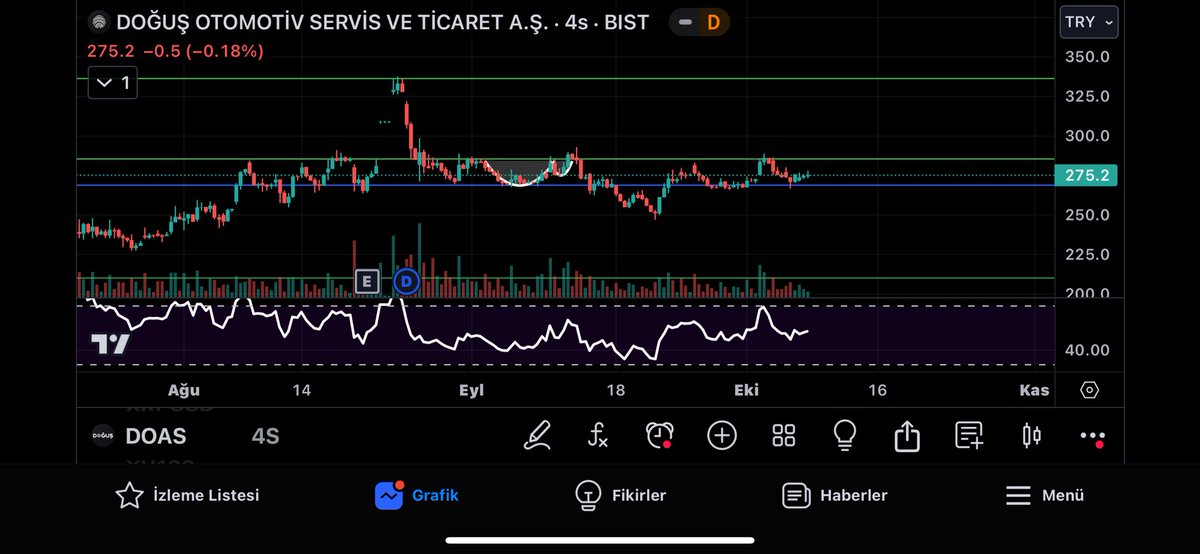Share the chart with the share icon
Image resolution: width=1200 pixels, height=554 pixels.
[x=907, y=435]
